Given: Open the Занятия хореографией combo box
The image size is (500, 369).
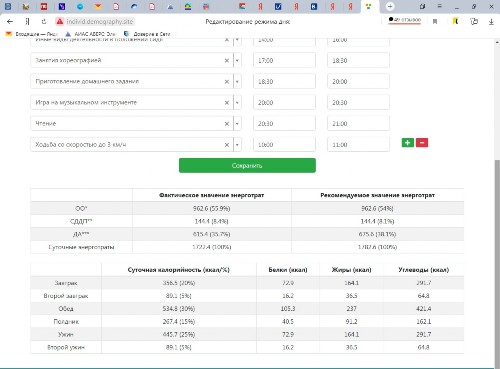Looking at the screenshot, I should 136,61.
